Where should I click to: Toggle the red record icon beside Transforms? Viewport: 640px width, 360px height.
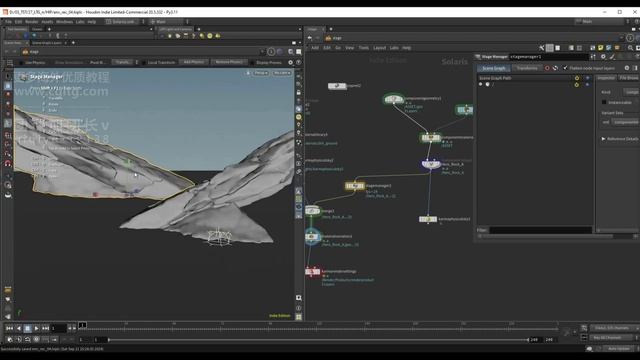click(x=547, y=68)
